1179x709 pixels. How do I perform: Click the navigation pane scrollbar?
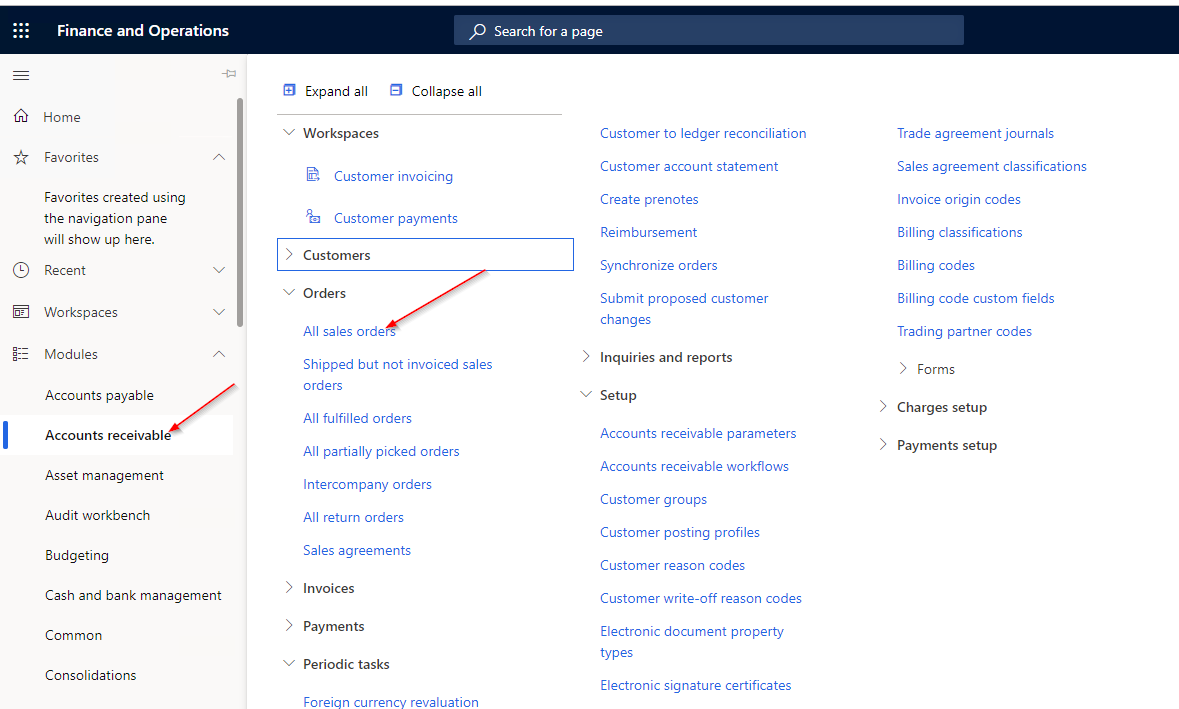[x=240, y=210]
